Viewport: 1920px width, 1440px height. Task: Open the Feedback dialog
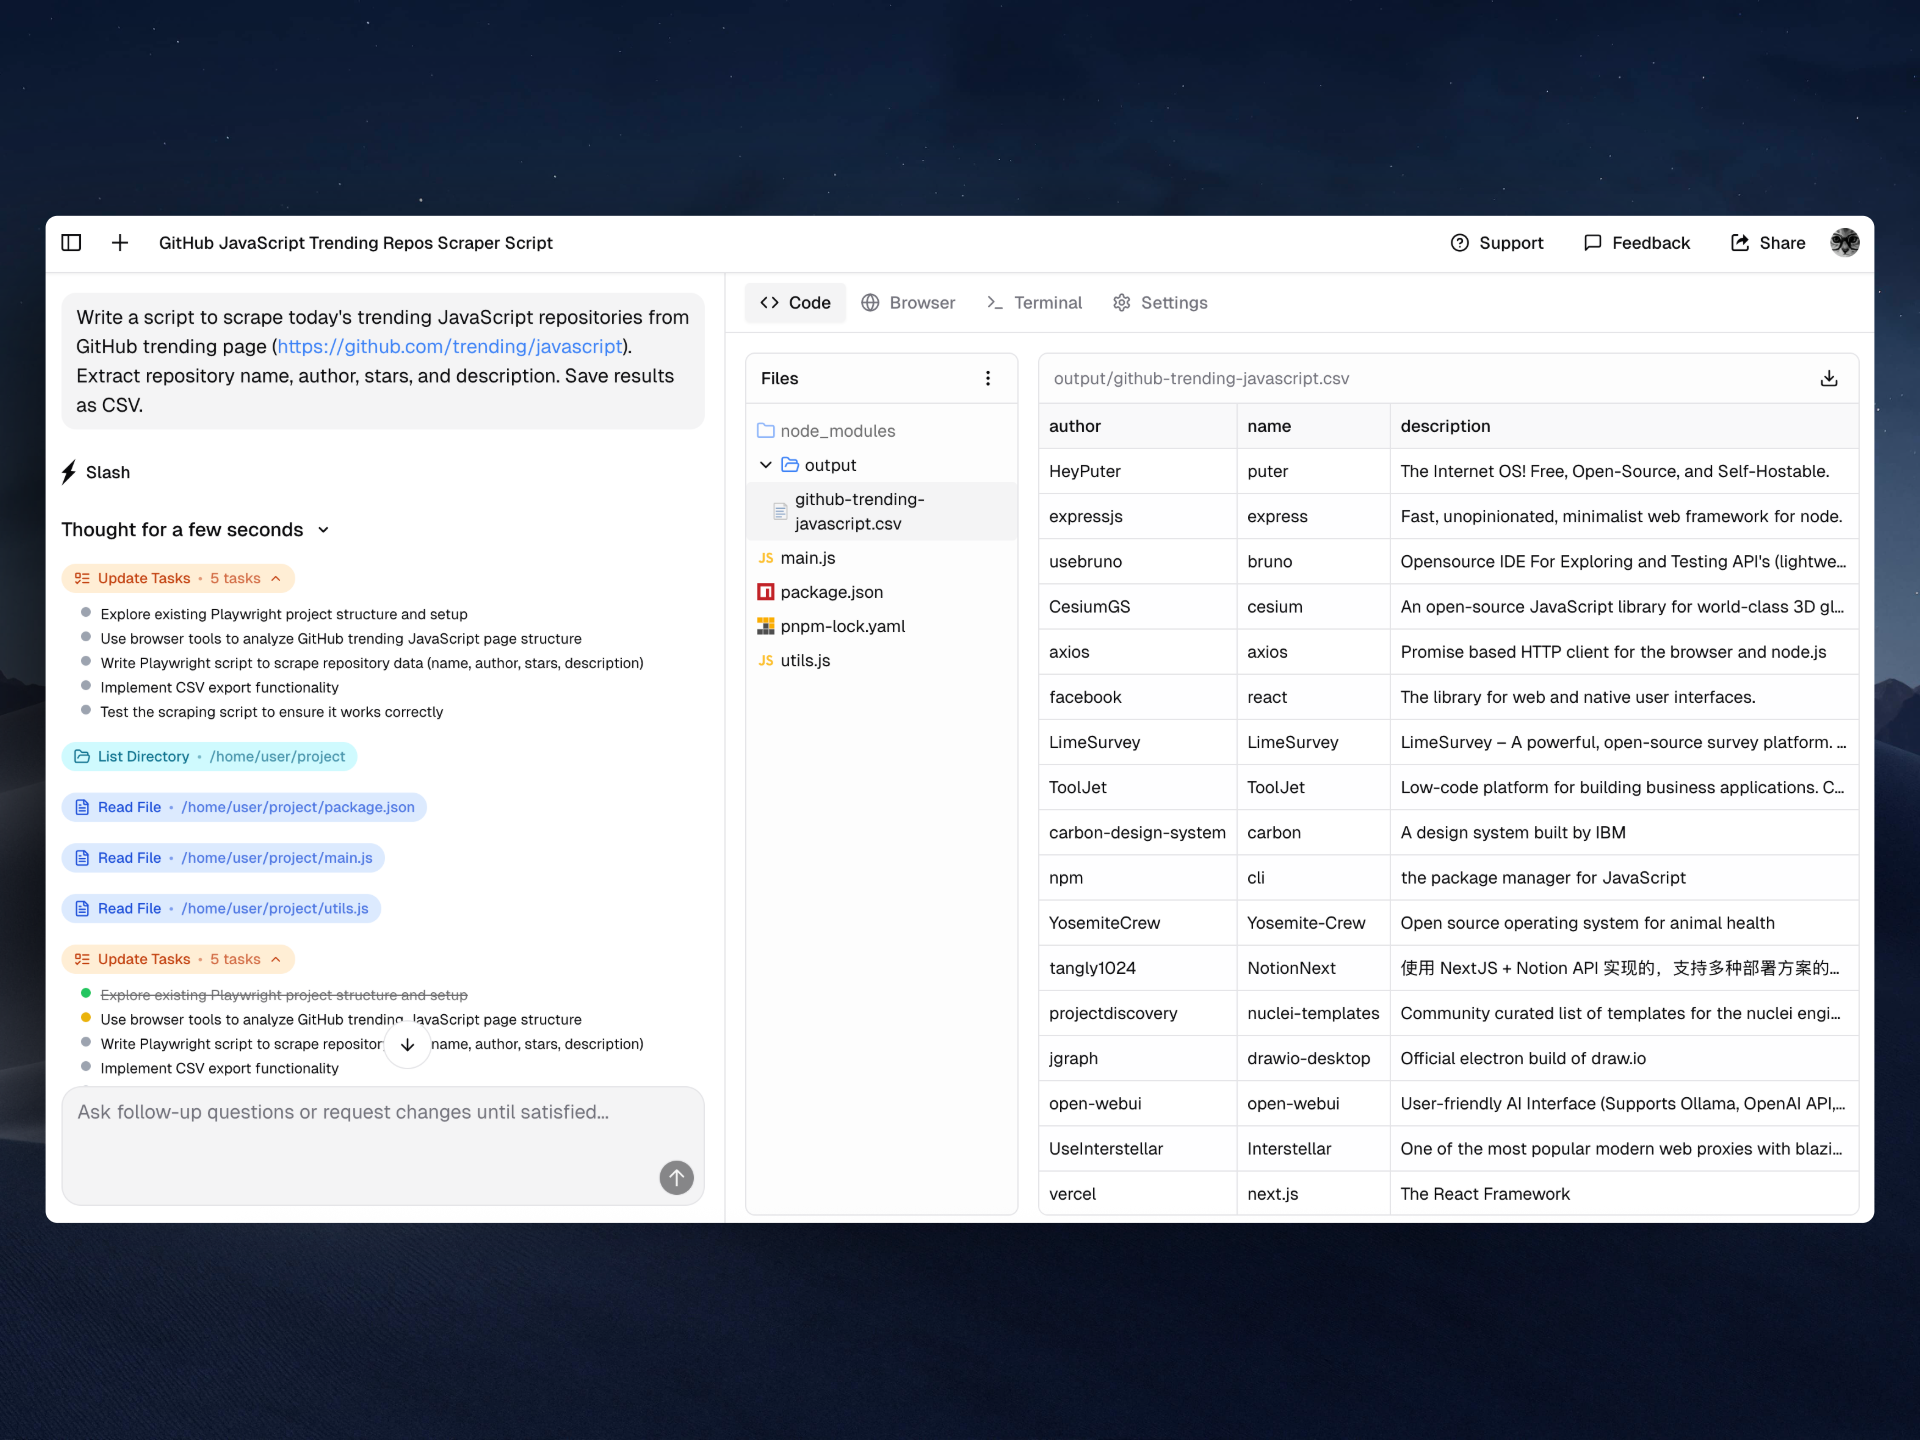coord(1636,243)
